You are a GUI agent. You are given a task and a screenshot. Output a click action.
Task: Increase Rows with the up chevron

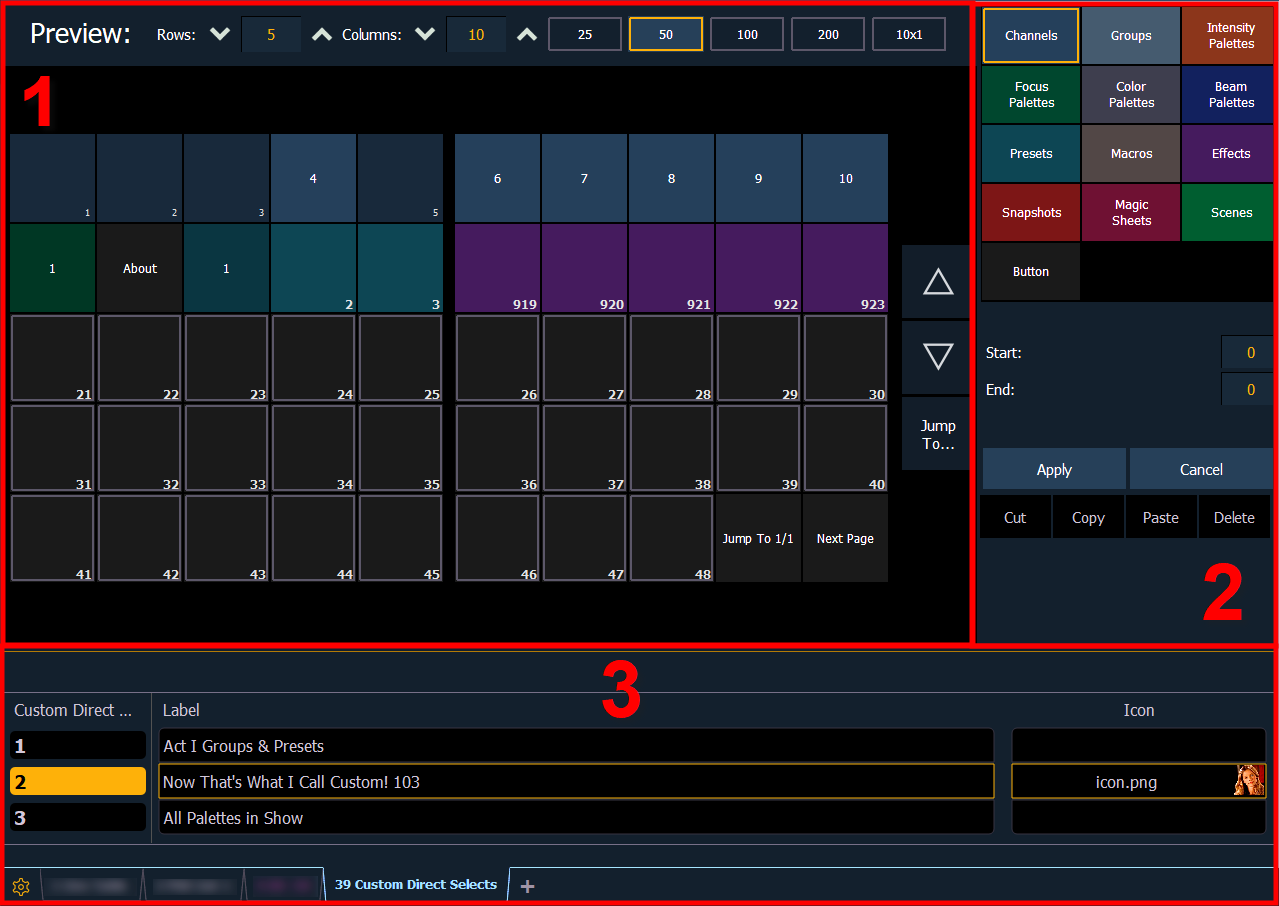321,34
